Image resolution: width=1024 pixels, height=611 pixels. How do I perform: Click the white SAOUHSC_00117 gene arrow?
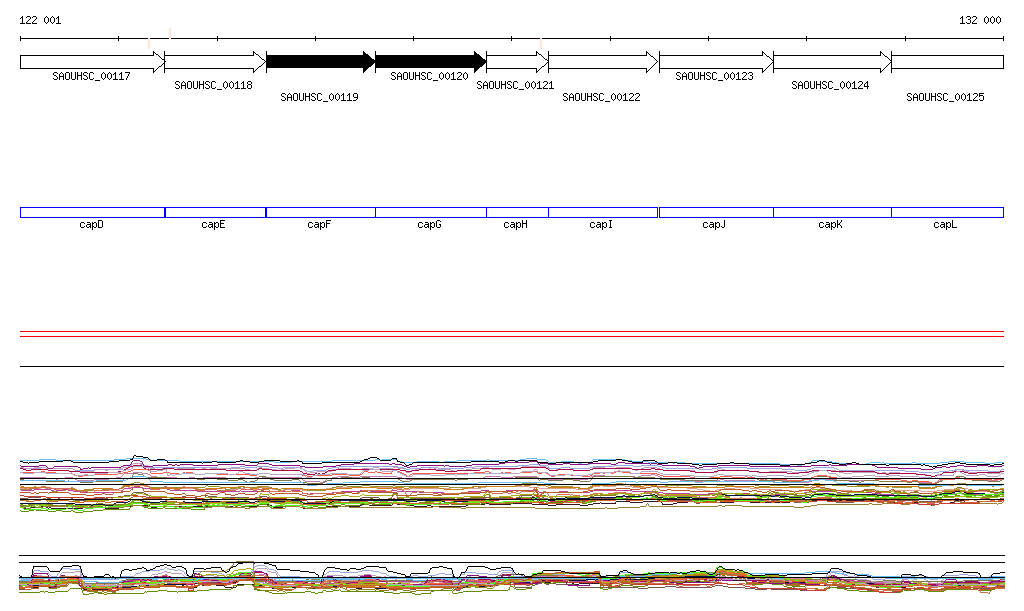pos(91,62)
